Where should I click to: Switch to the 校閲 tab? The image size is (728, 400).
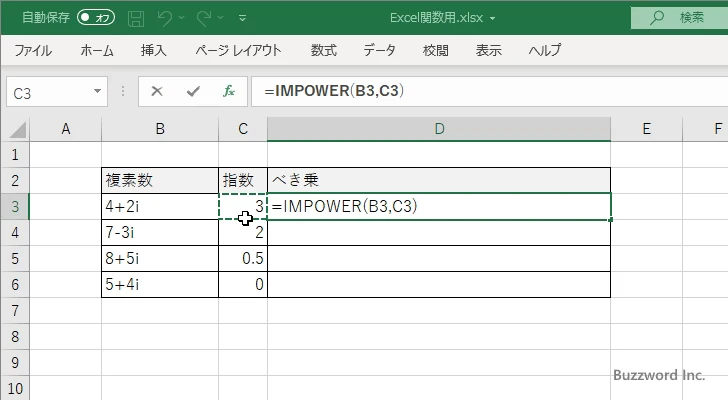436,50
